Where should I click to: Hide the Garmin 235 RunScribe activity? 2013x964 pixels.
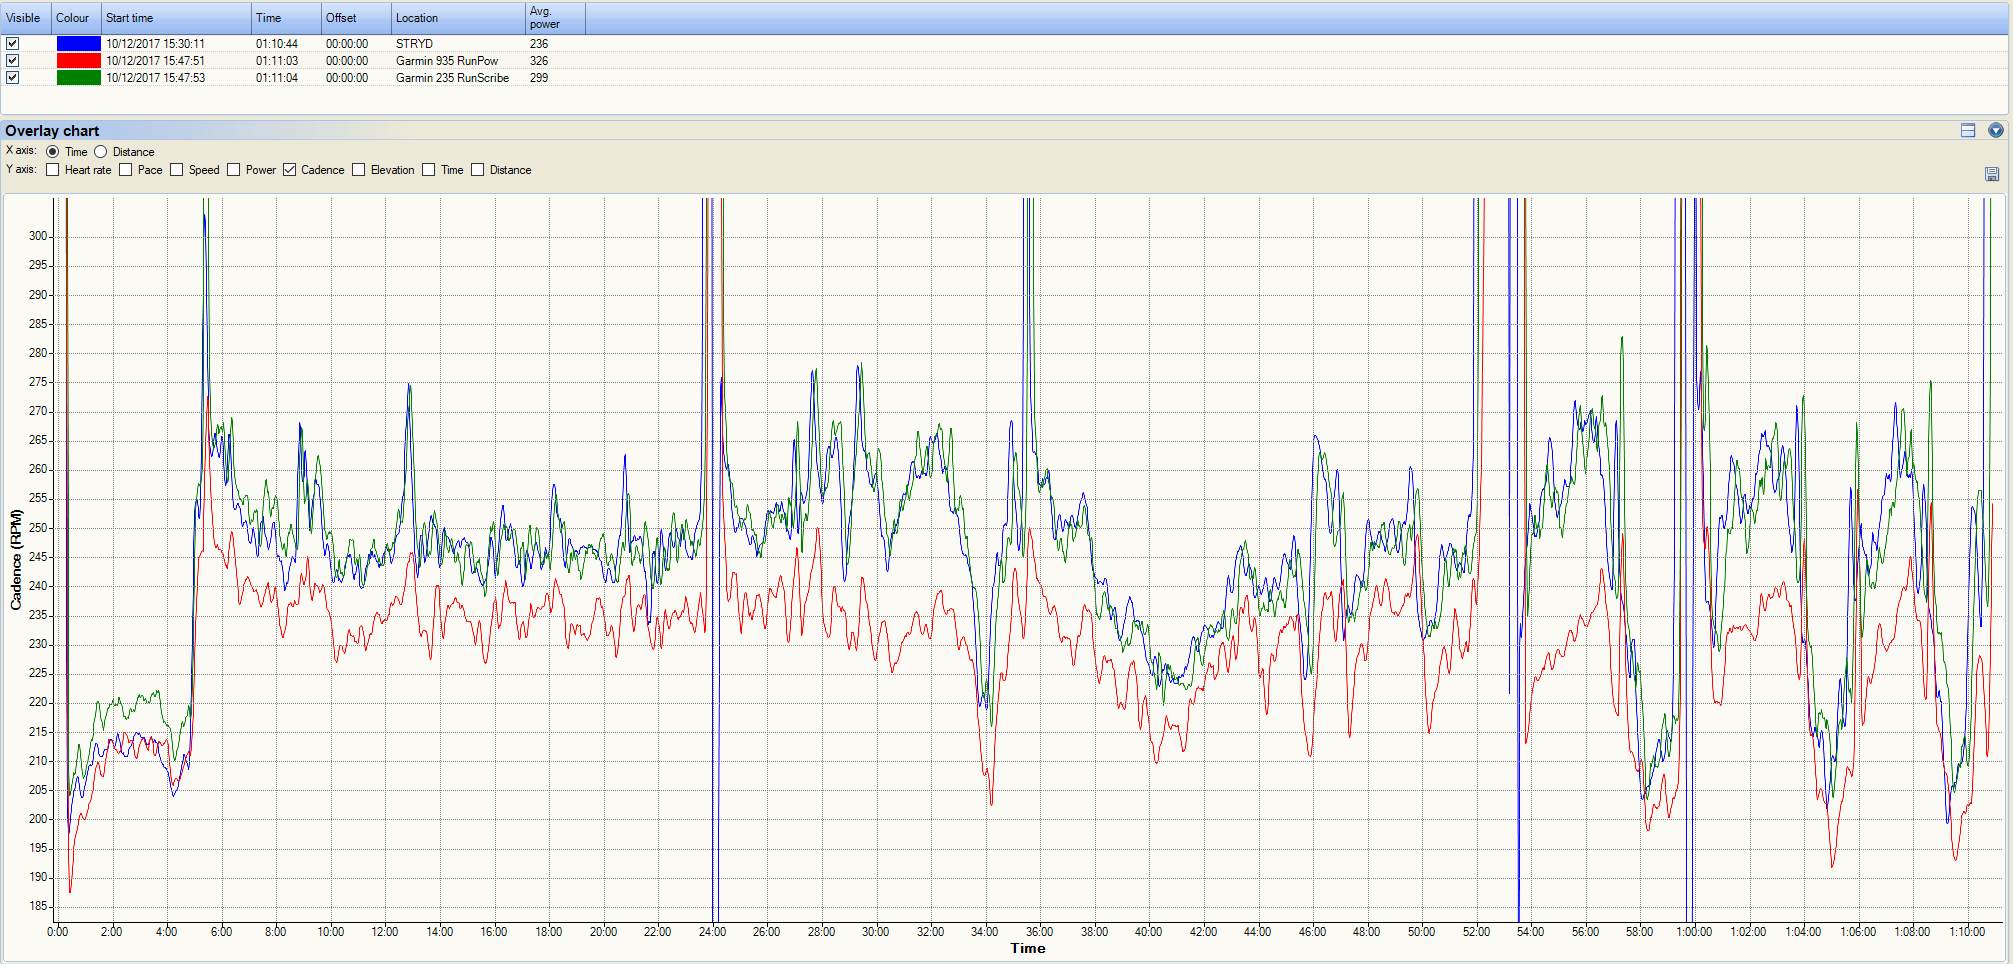(13, 78)
